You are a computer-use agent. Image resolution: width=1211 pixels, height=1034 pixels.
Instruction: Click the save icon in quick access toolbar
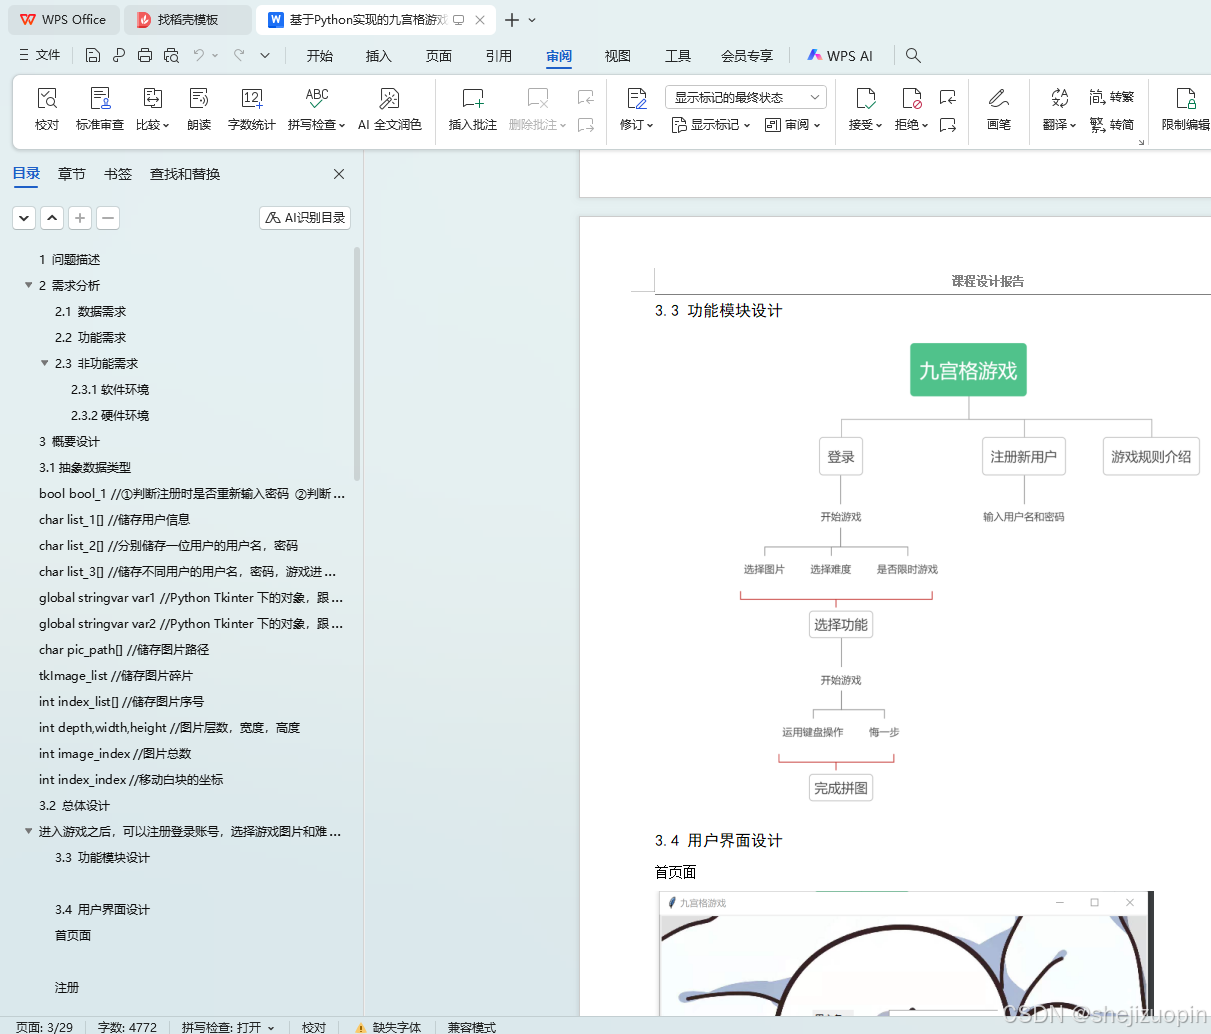[x=93, y=55]
